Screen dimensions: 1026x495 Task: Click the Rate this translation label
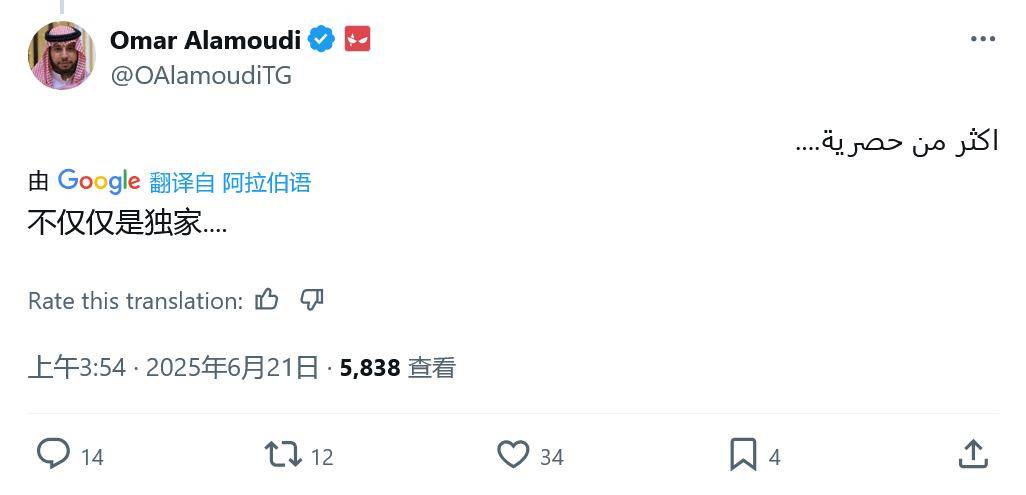coord(135,301)
